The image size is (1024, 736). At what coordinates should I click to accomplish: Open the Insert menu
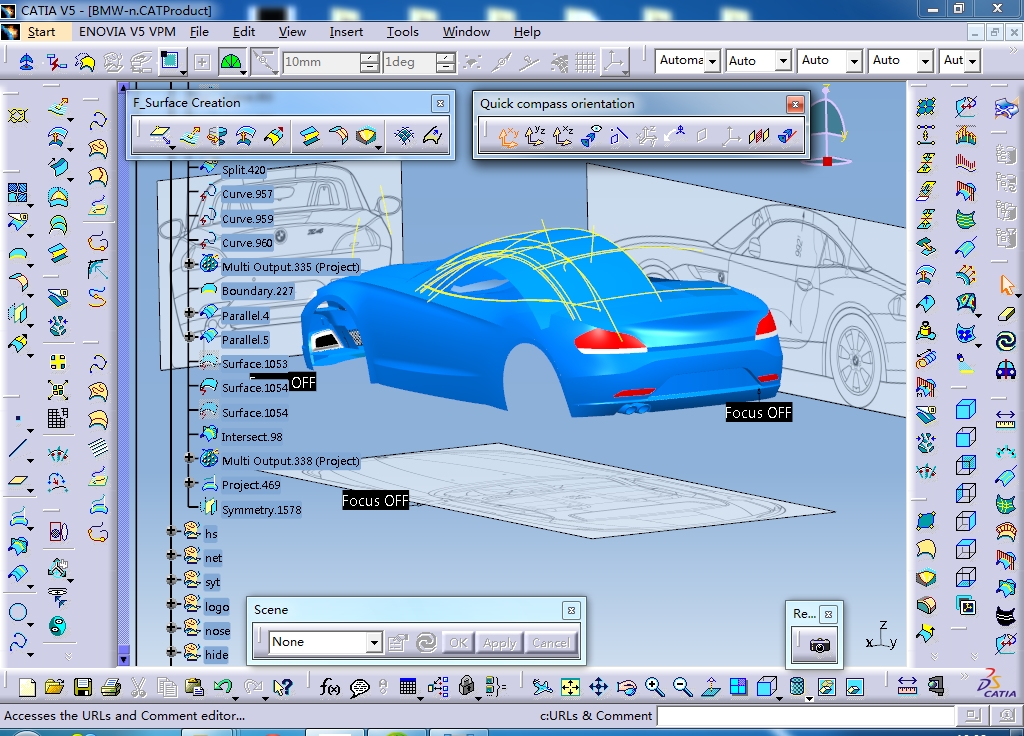click(x=346, y=32)
